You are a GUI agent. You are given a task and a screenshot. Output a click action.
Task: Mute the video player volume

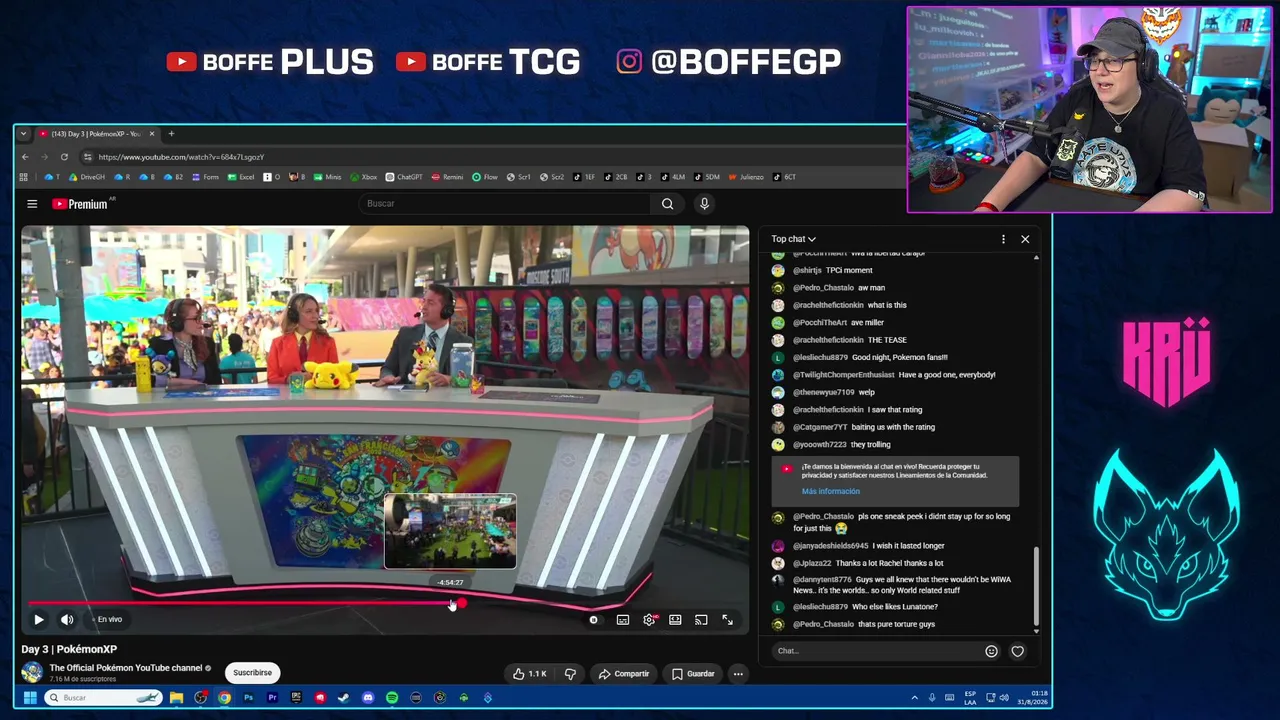pyautogui.click(x=67, y=620)
